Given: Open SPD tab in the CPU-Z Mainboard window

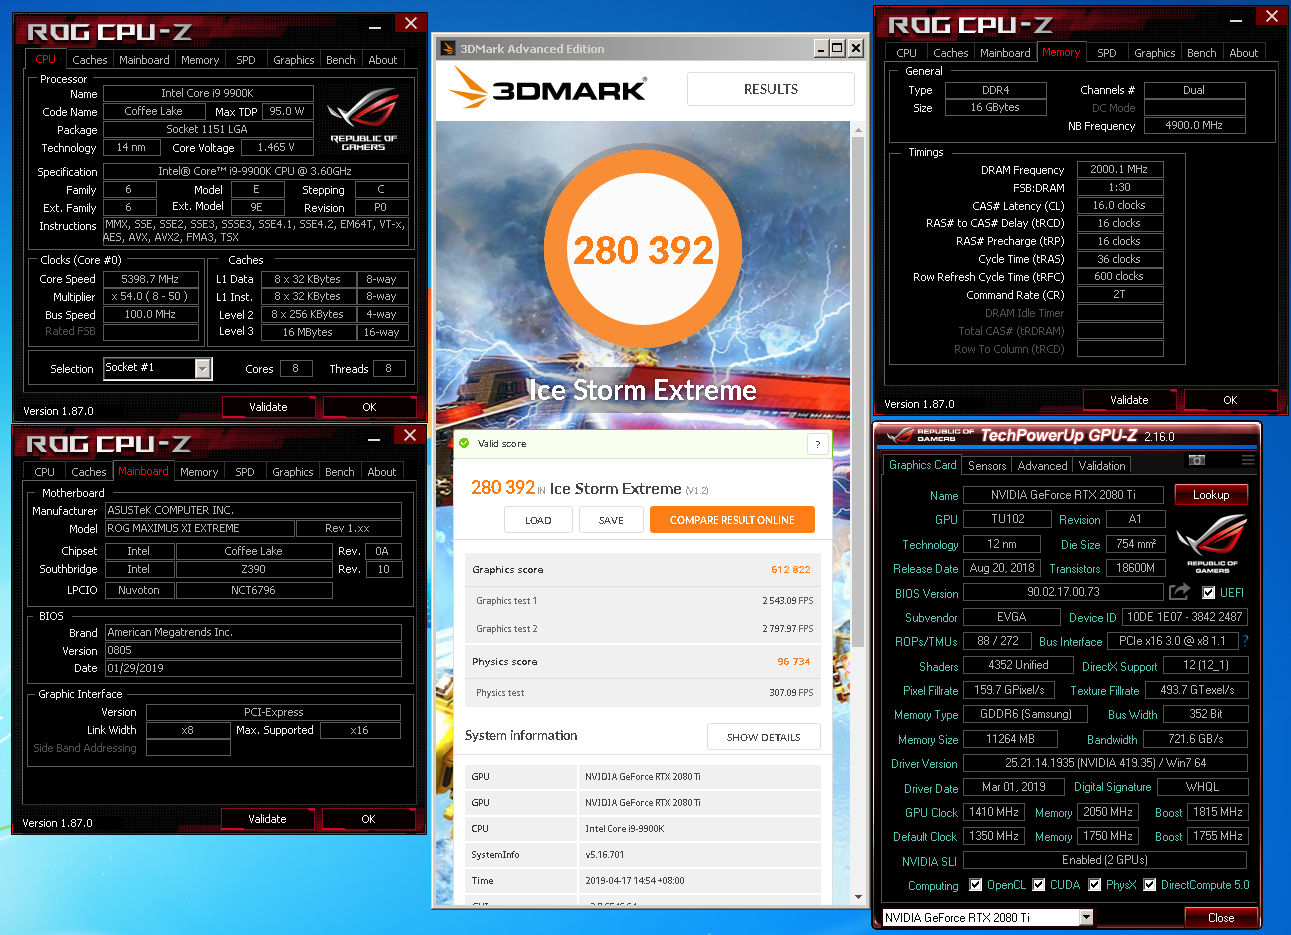Looking at the screenshot, I should [245, 472].
